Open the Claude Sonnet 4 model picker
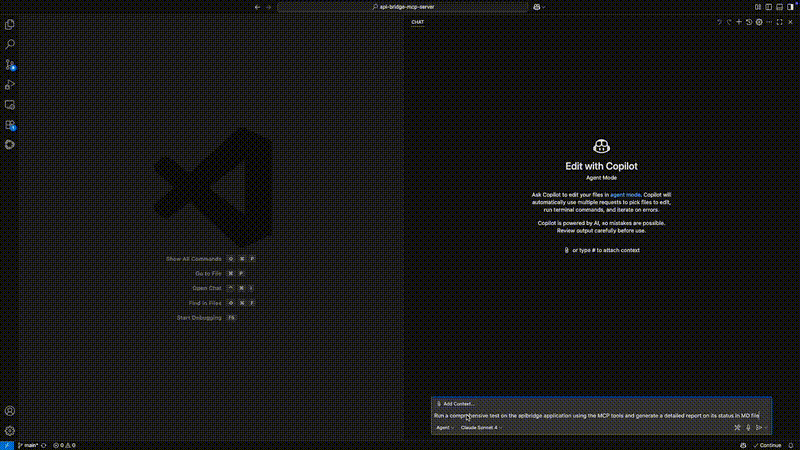Image resolution: width=800 pixels, height=450 pixels. tap(481, 427)
